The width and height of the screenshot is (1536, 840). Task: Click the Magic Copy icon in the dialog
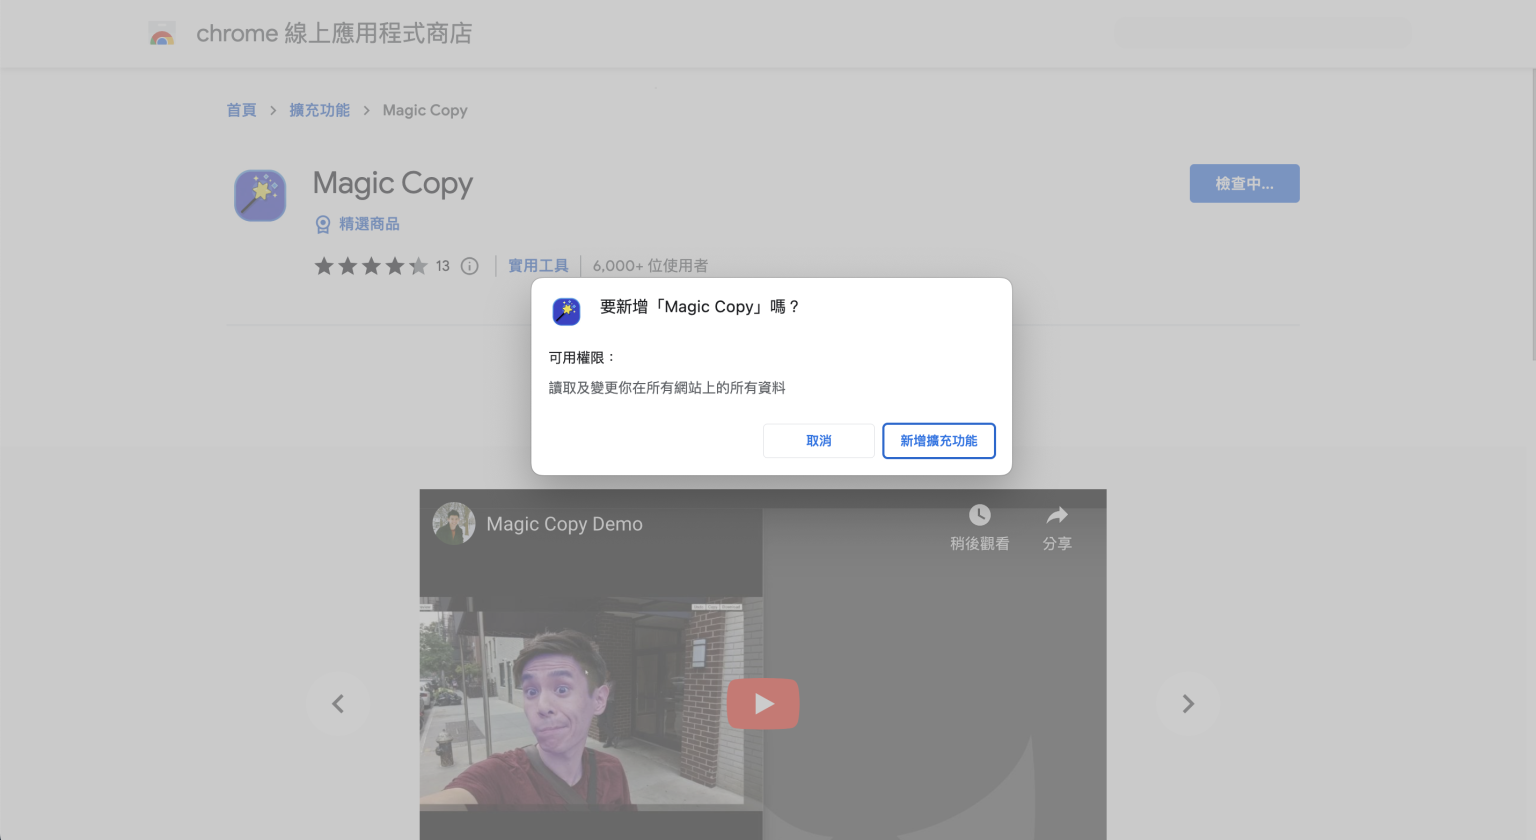[565, 311]
